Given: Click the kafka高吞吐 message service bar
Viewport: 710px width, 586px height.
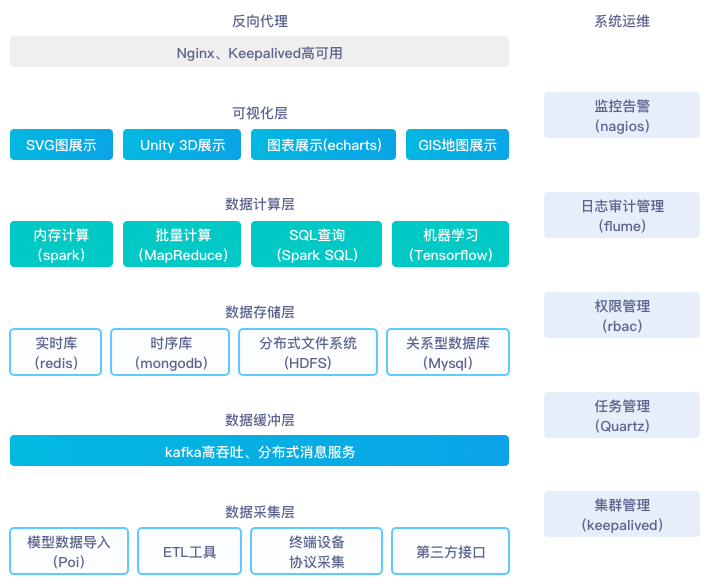Looking at the screenshot, I should 259,452.
